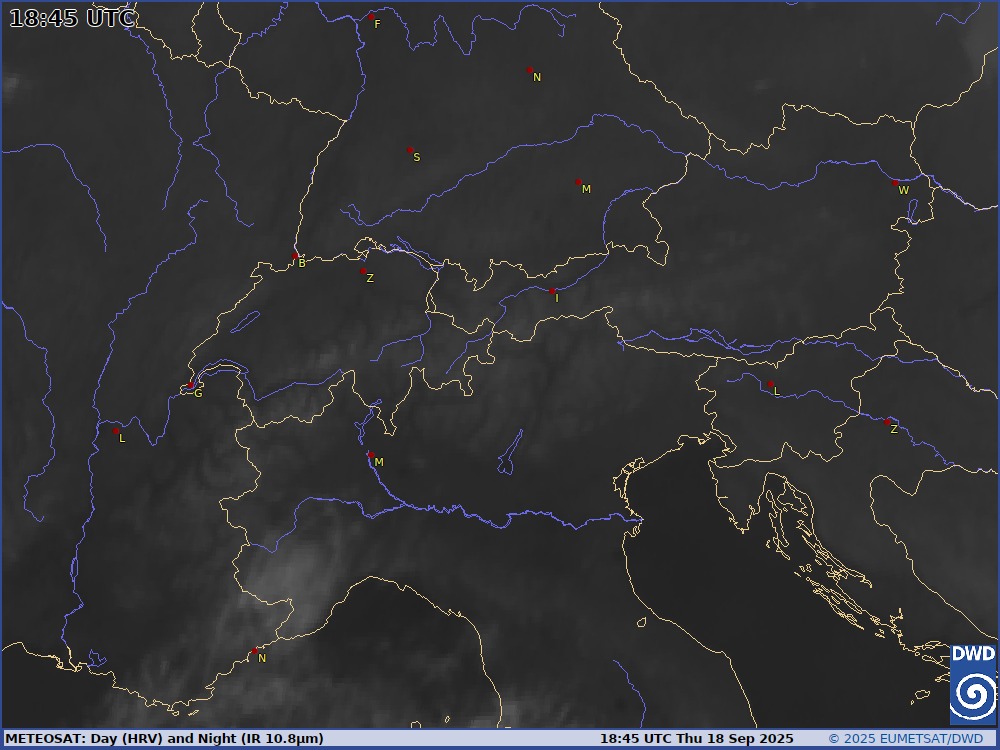Click the '18:45 UTC Thu 18 Sep 2025' date text
Image resolution: width=1000 pixels, height=750 pixels.
point(696,739)
